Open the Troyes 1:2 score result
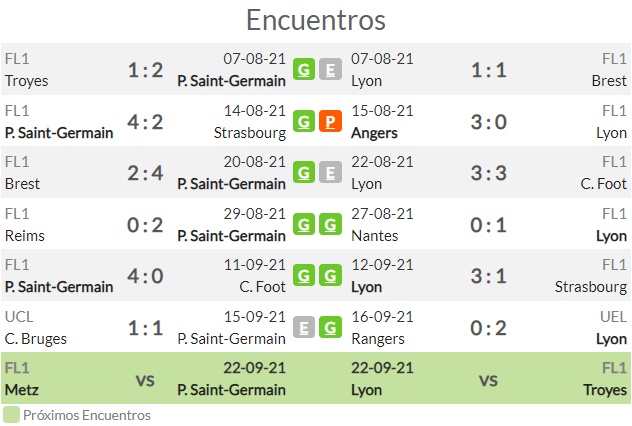Viewport: 632px width, 426px height. click(145, 70)
